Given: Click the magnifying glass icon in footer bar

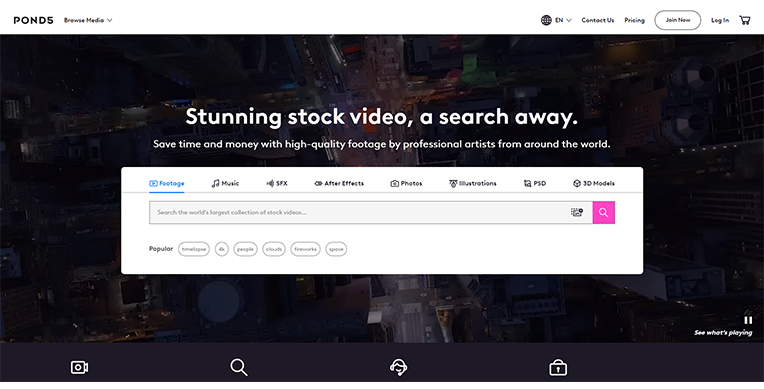Looking at the screenshot, I should (239, 367).
